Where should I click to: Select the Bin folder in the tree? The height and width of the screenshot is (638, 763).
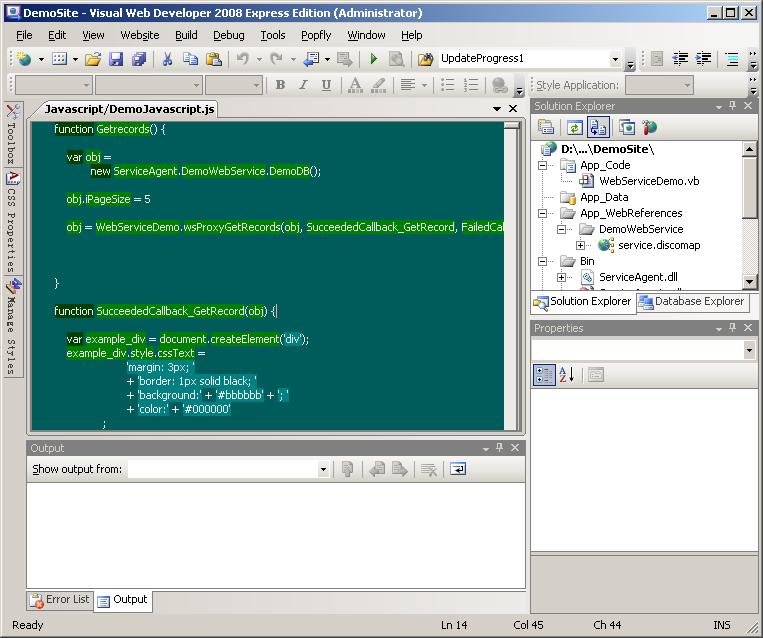point(587,261)
